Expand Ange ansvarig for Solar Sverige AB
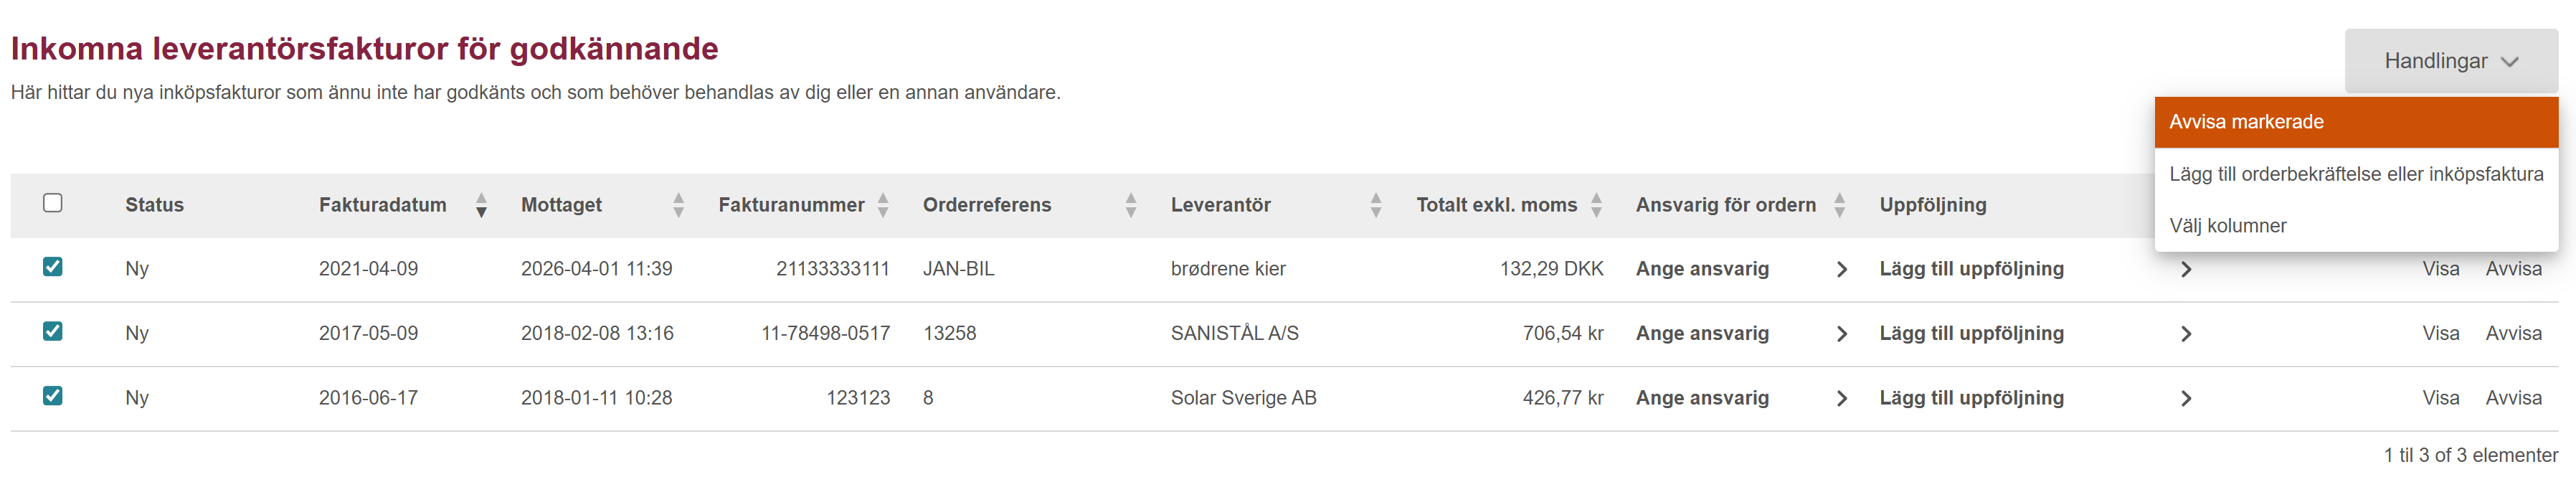The height and width of the screenshot is (482, 2576). (1841, 398)
